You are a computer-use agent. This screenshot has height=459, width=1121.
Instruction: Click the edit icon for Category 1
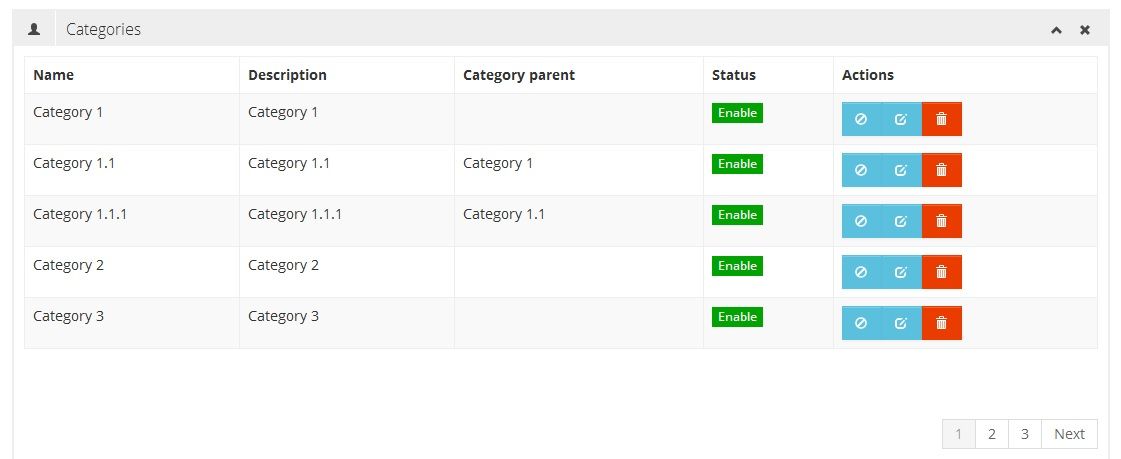coord(901,119)
